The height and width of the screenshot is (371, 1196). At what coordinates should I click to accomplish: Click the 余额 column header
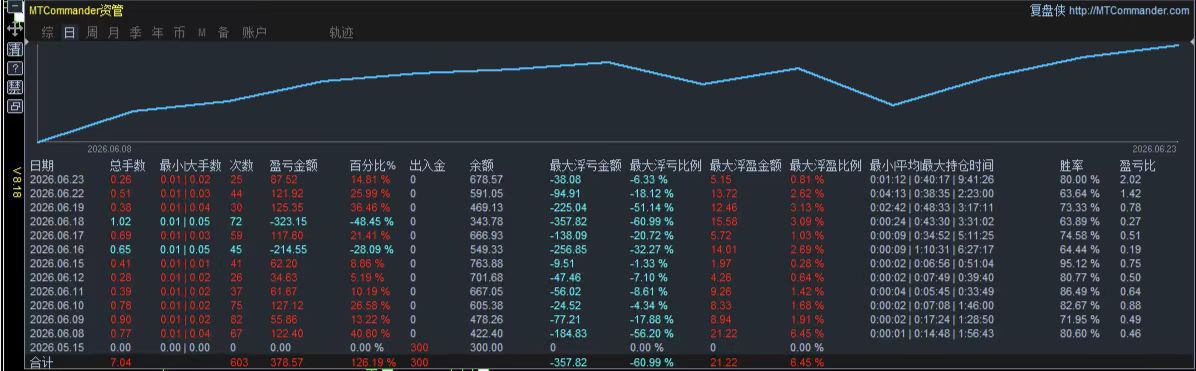pyautogui.click(x=481, y=166)
